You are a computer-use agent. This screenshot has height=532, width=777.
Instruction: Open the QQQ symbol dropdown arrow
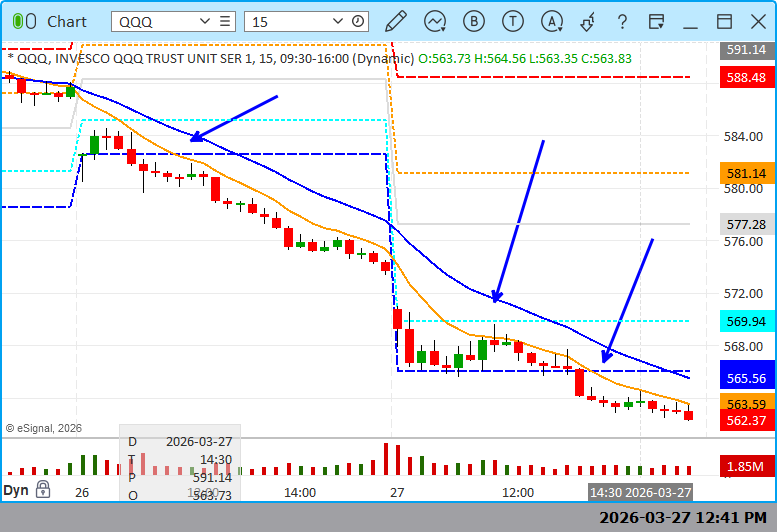pyautogui.click(x=205, y=21)
